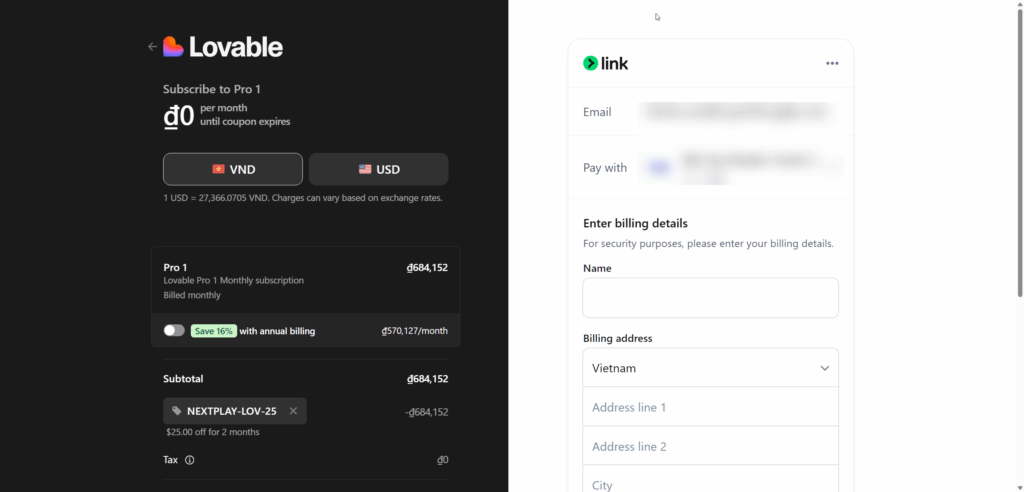This screenshot has height=492, width=1024.
Task: Select VND currency option
Action: coord(233,169)
